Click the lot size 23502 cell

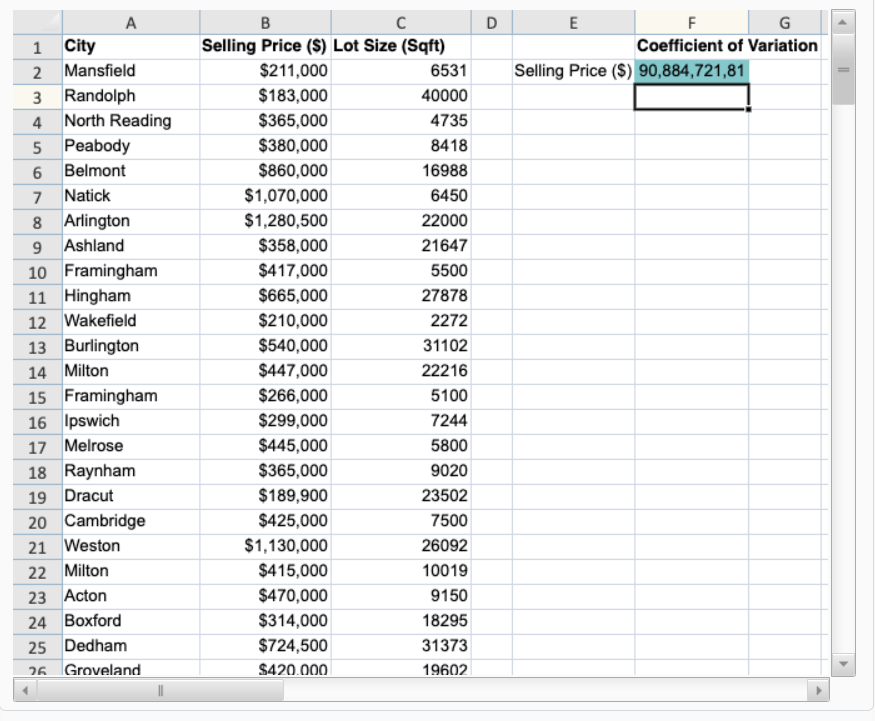(401, 497)
